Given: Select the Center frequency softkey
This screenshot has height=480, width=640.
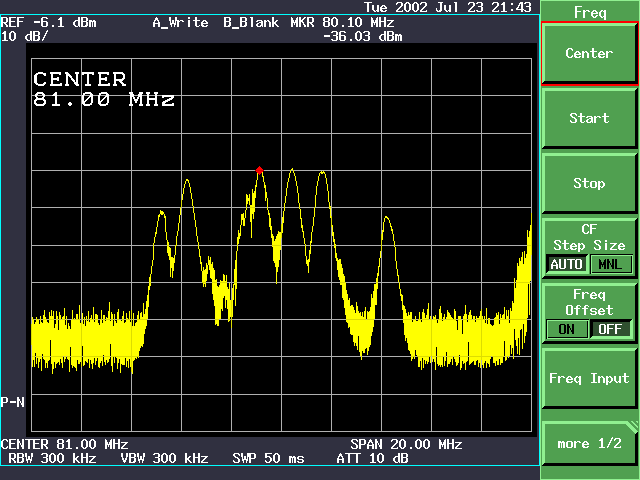Looking at the screenshot, I should [589, 53].
